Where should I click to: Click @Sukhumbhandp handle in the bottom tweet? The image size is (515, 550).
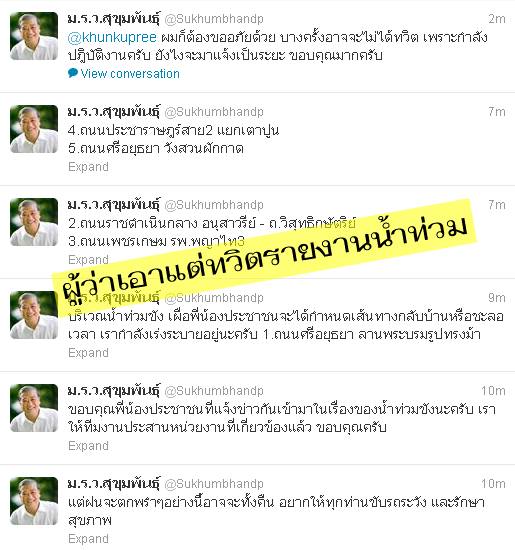click(214, 484)
